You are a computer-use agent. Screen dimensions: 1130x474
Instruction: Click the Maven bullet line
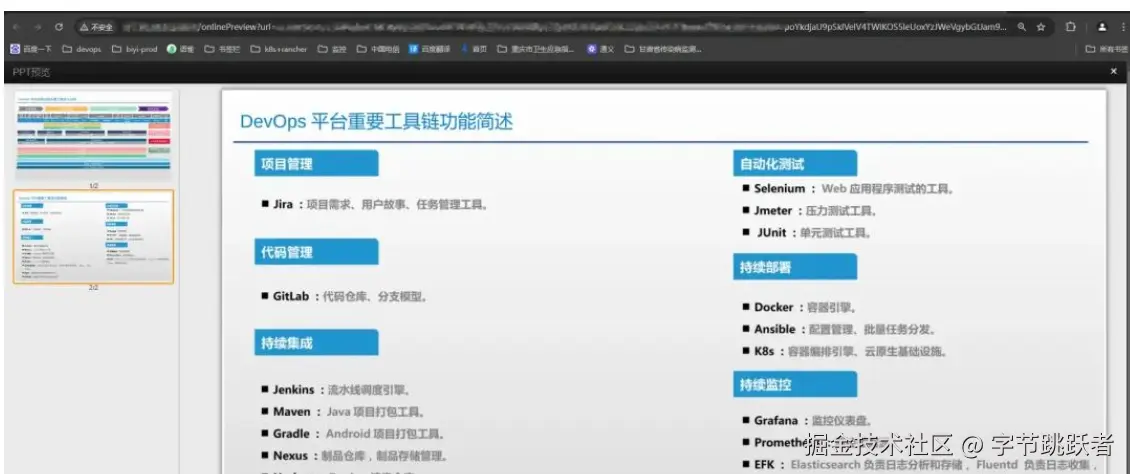click(x=343, y=412)
